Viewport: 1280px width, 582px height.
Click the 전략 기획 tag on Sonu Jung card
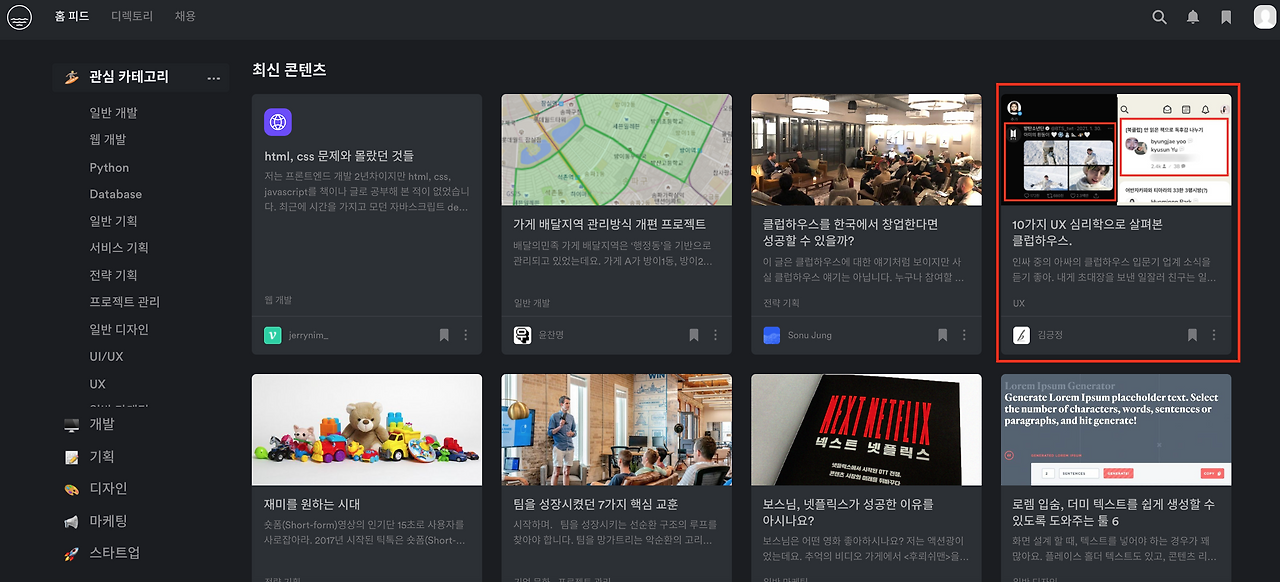tap(782, 303)
